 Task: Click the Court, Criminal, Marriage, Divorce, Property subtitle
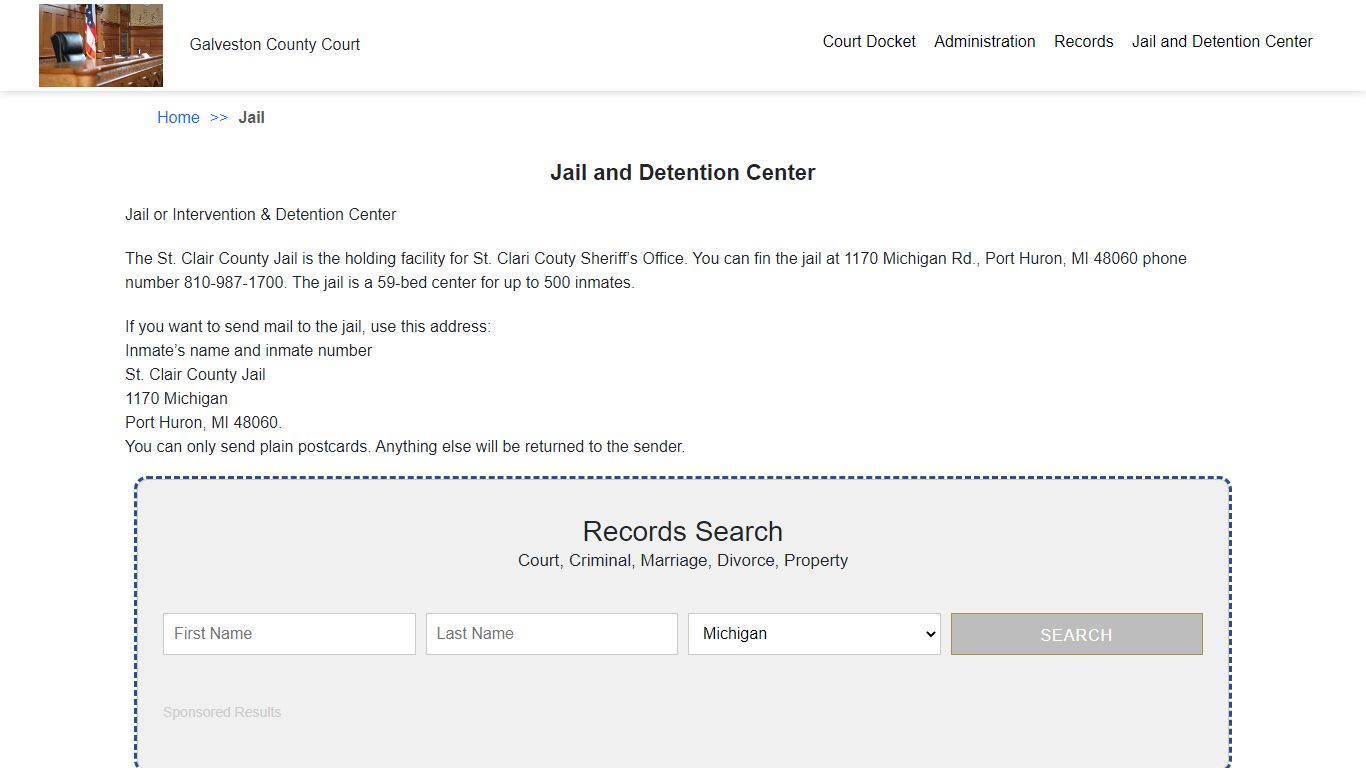click(682, 560)
